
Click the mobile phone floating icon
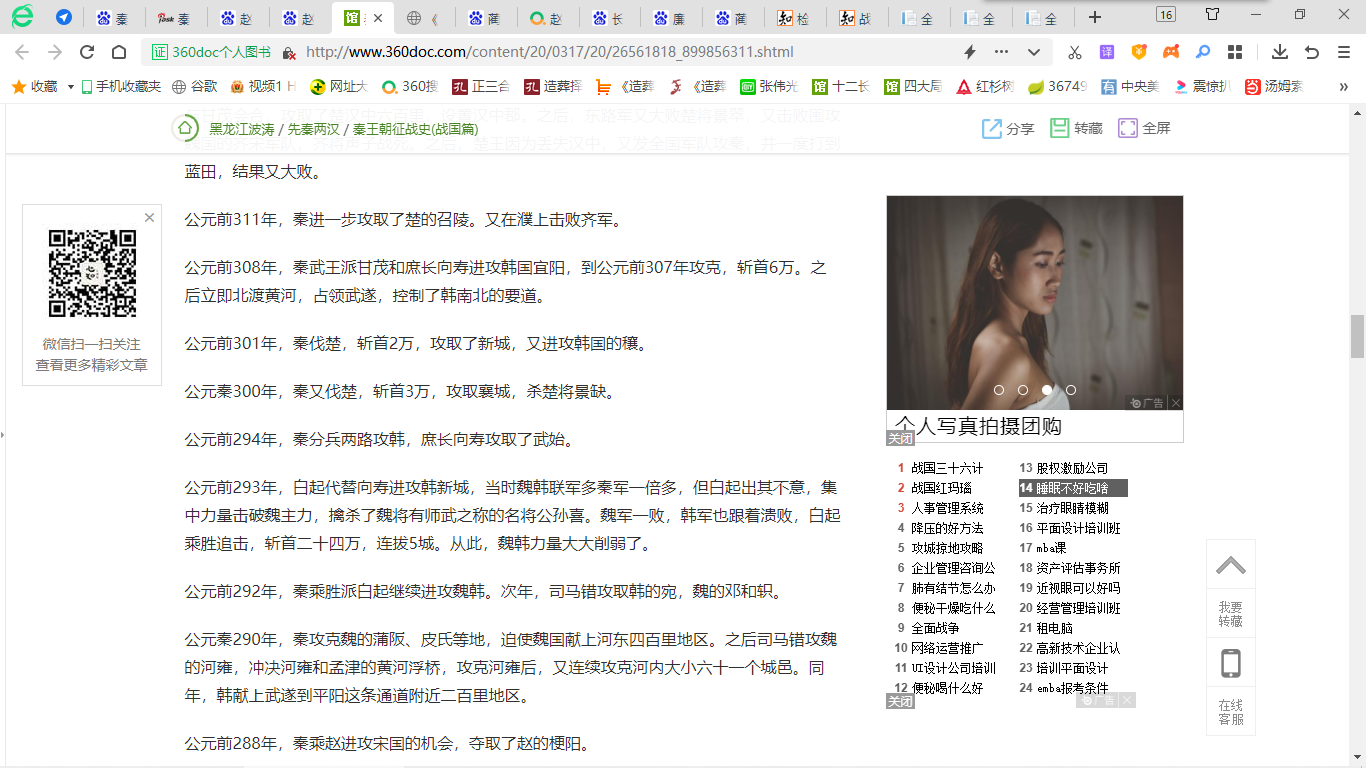1231,663
